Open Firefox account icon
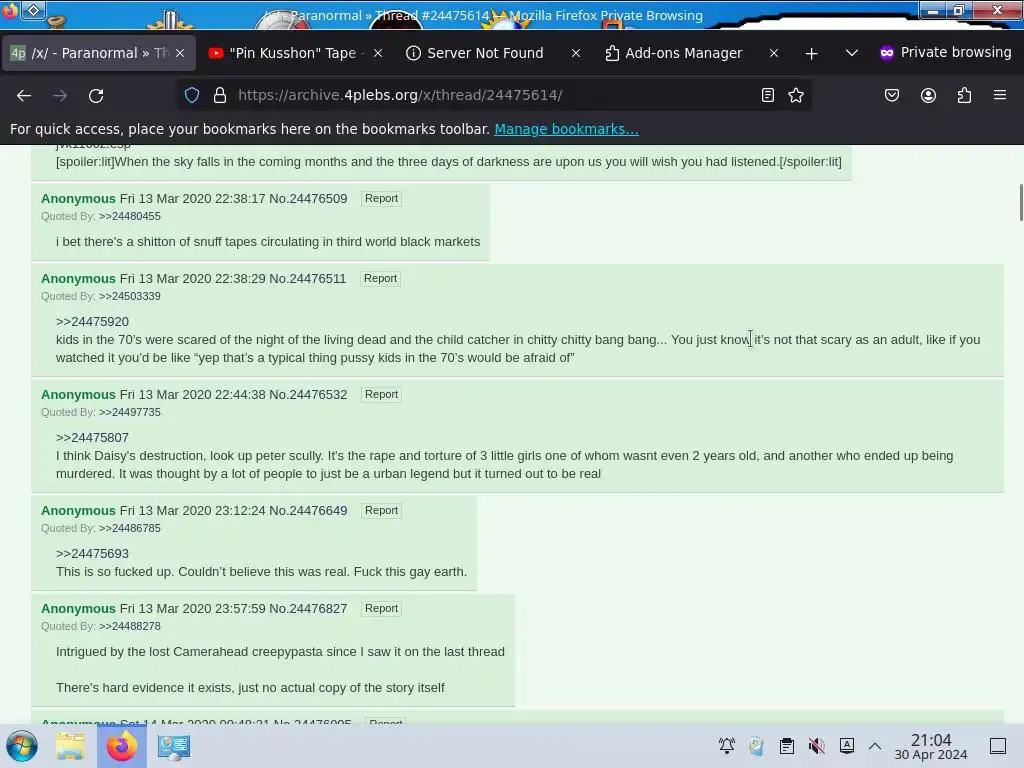 point(928,95)
